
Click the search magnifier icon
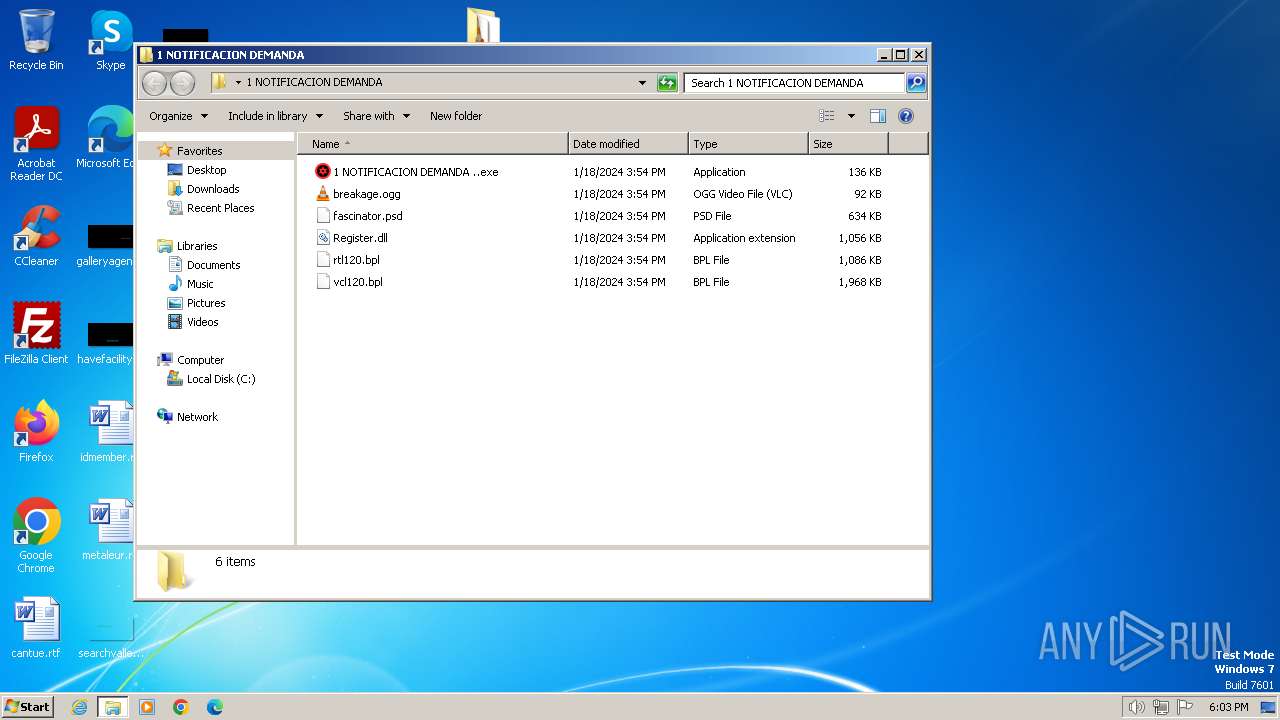tap(916, 83)
